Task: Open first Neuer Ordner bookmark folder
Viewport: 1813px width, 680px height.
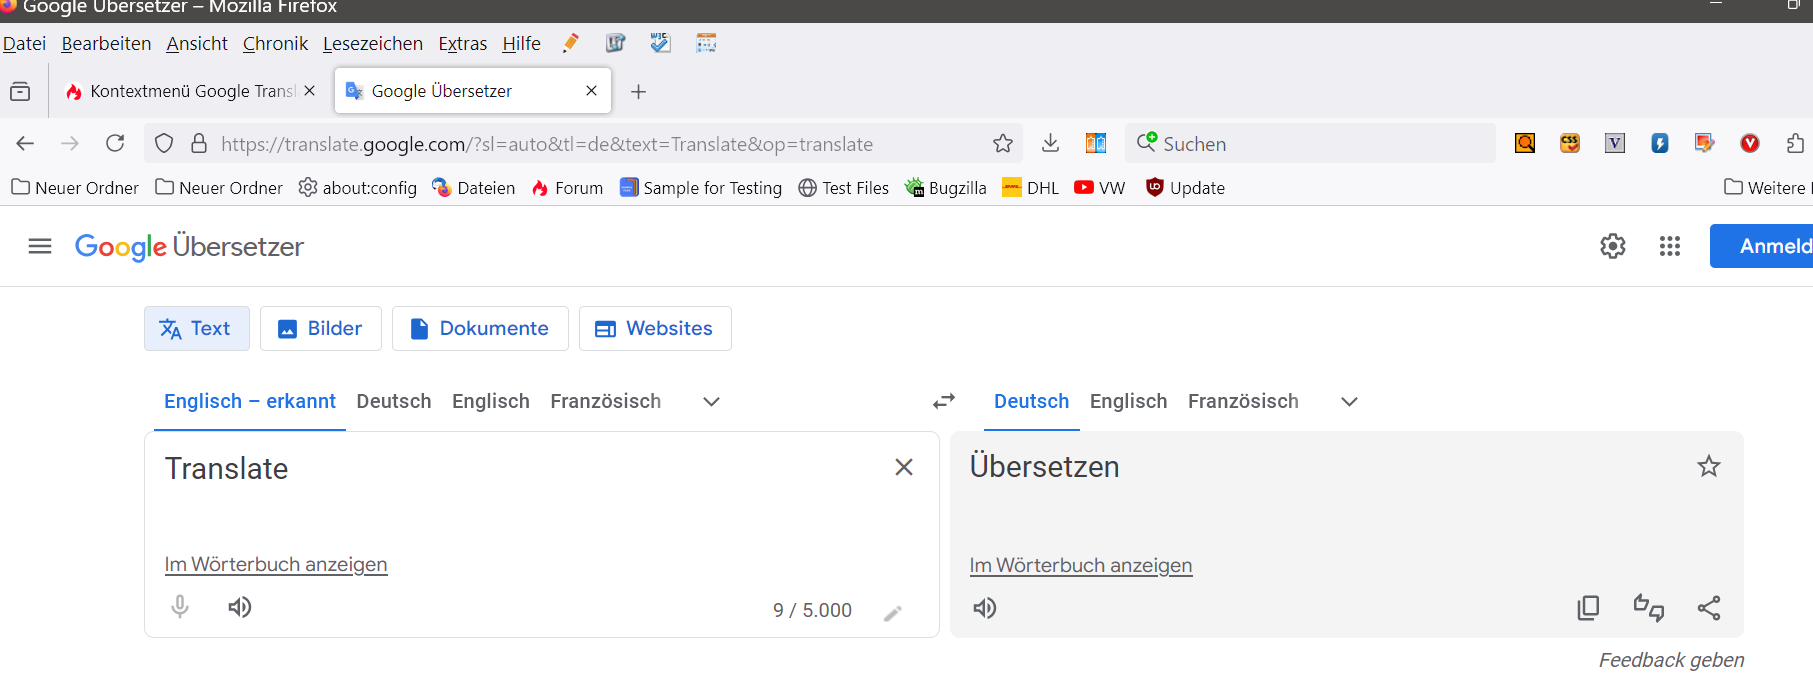Action: pos(75,187)
